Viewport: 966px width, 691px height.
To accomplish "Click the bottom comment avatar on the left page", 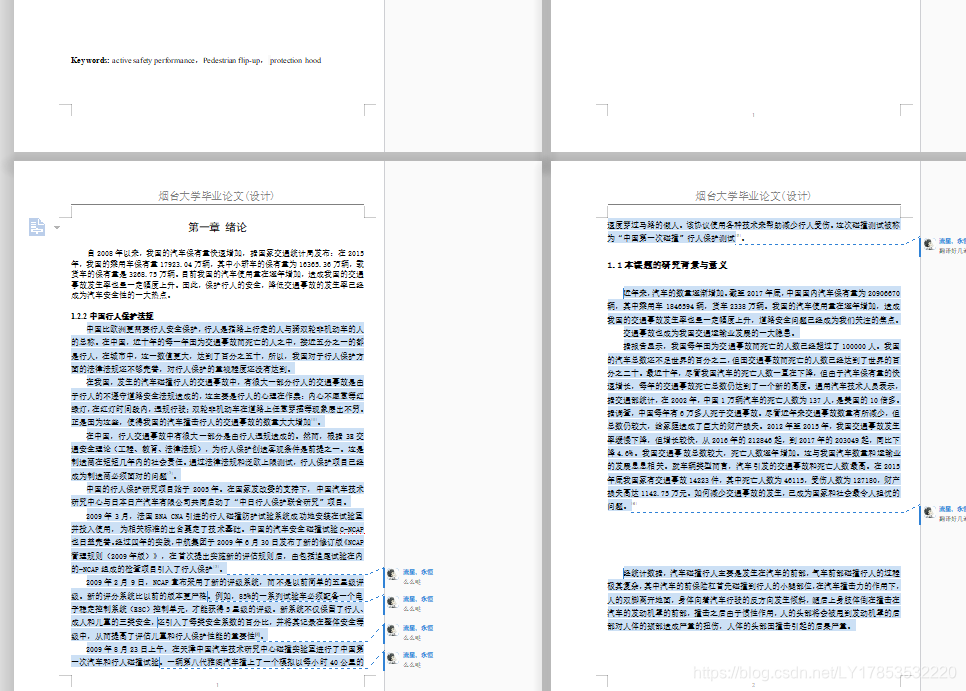I will pos(392,658).
